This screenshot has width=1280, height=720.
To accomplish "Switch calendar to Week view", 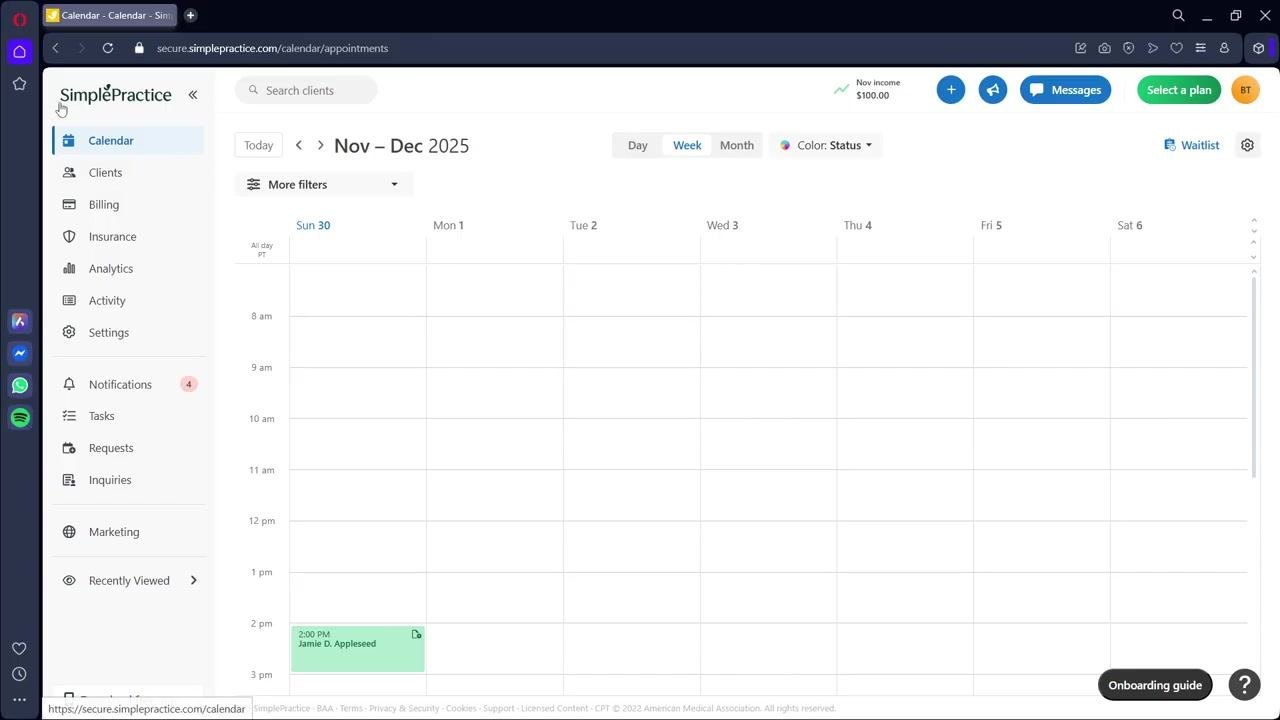I will pyautogui.click(x=687, y=145).
